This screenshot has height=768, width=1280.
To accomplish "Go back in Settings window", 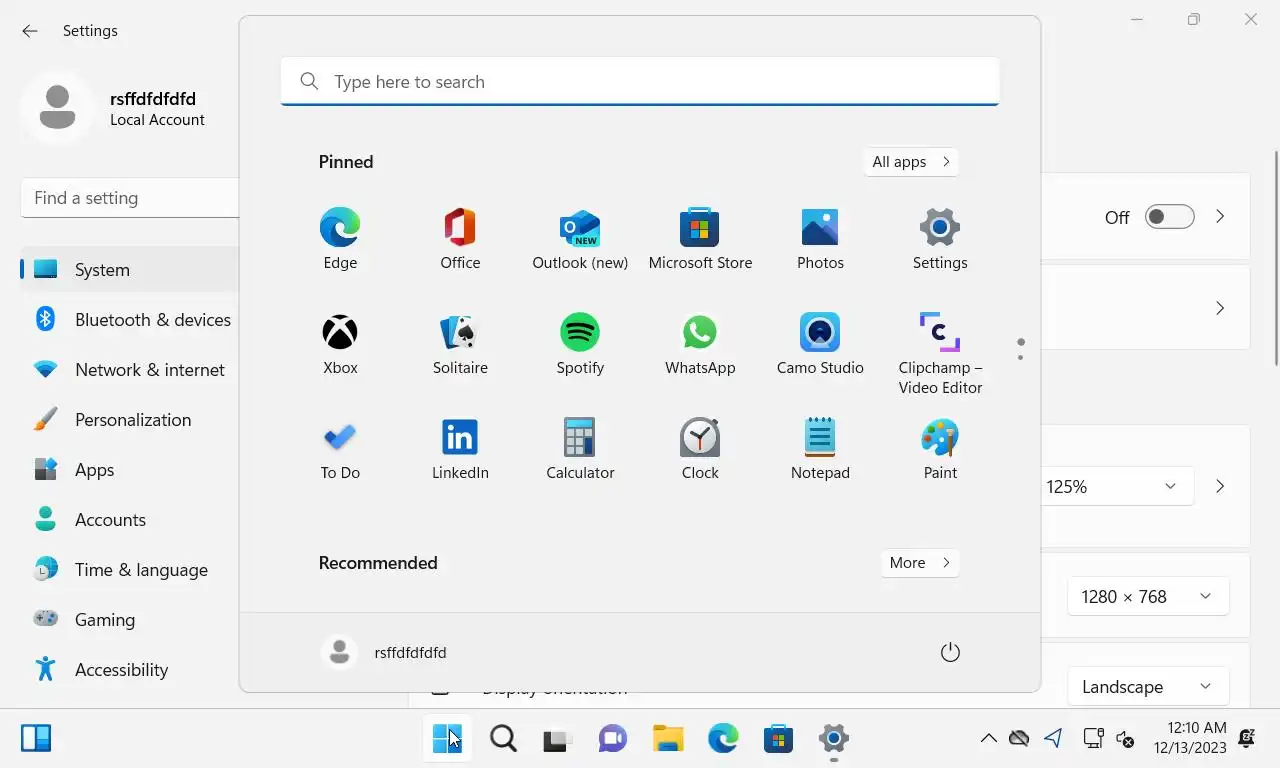I will coord(30,31).
